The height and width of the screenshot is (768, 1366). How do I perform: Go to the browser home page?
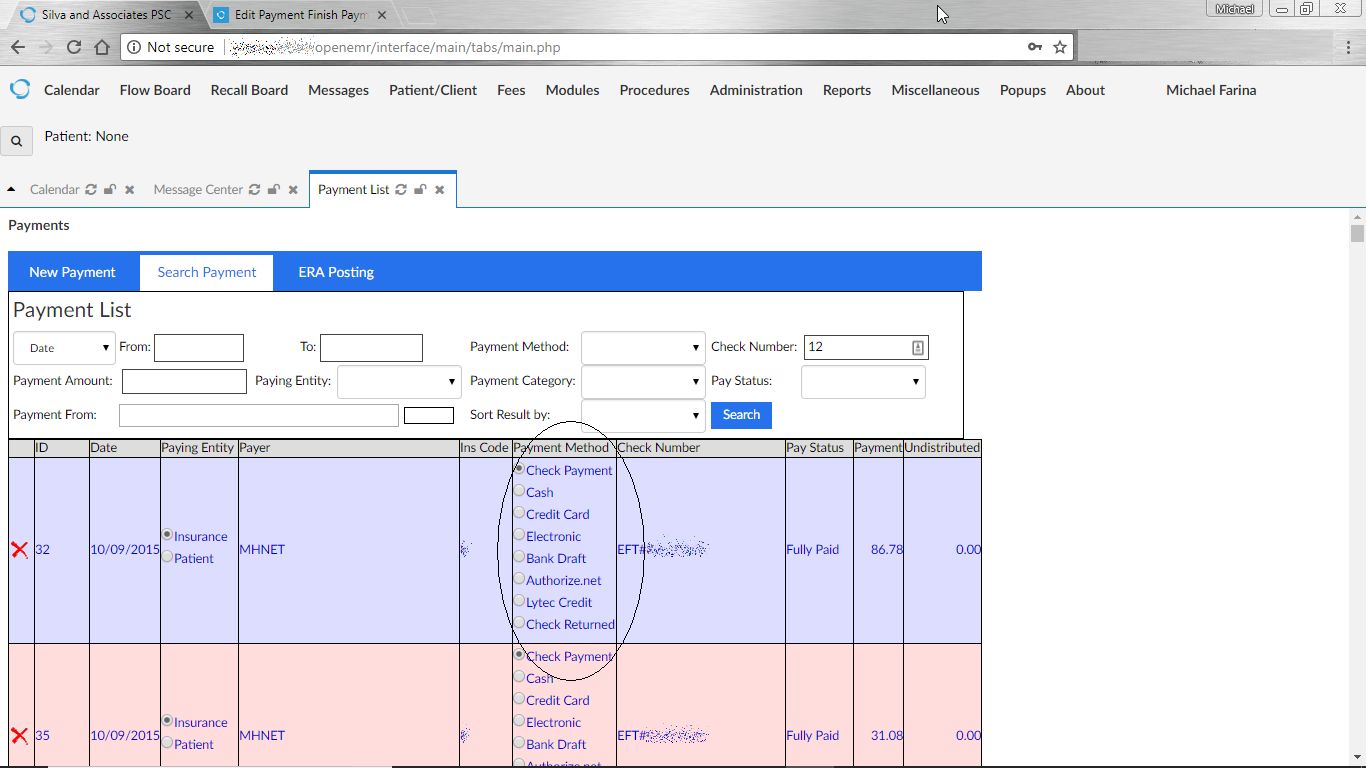102,47
